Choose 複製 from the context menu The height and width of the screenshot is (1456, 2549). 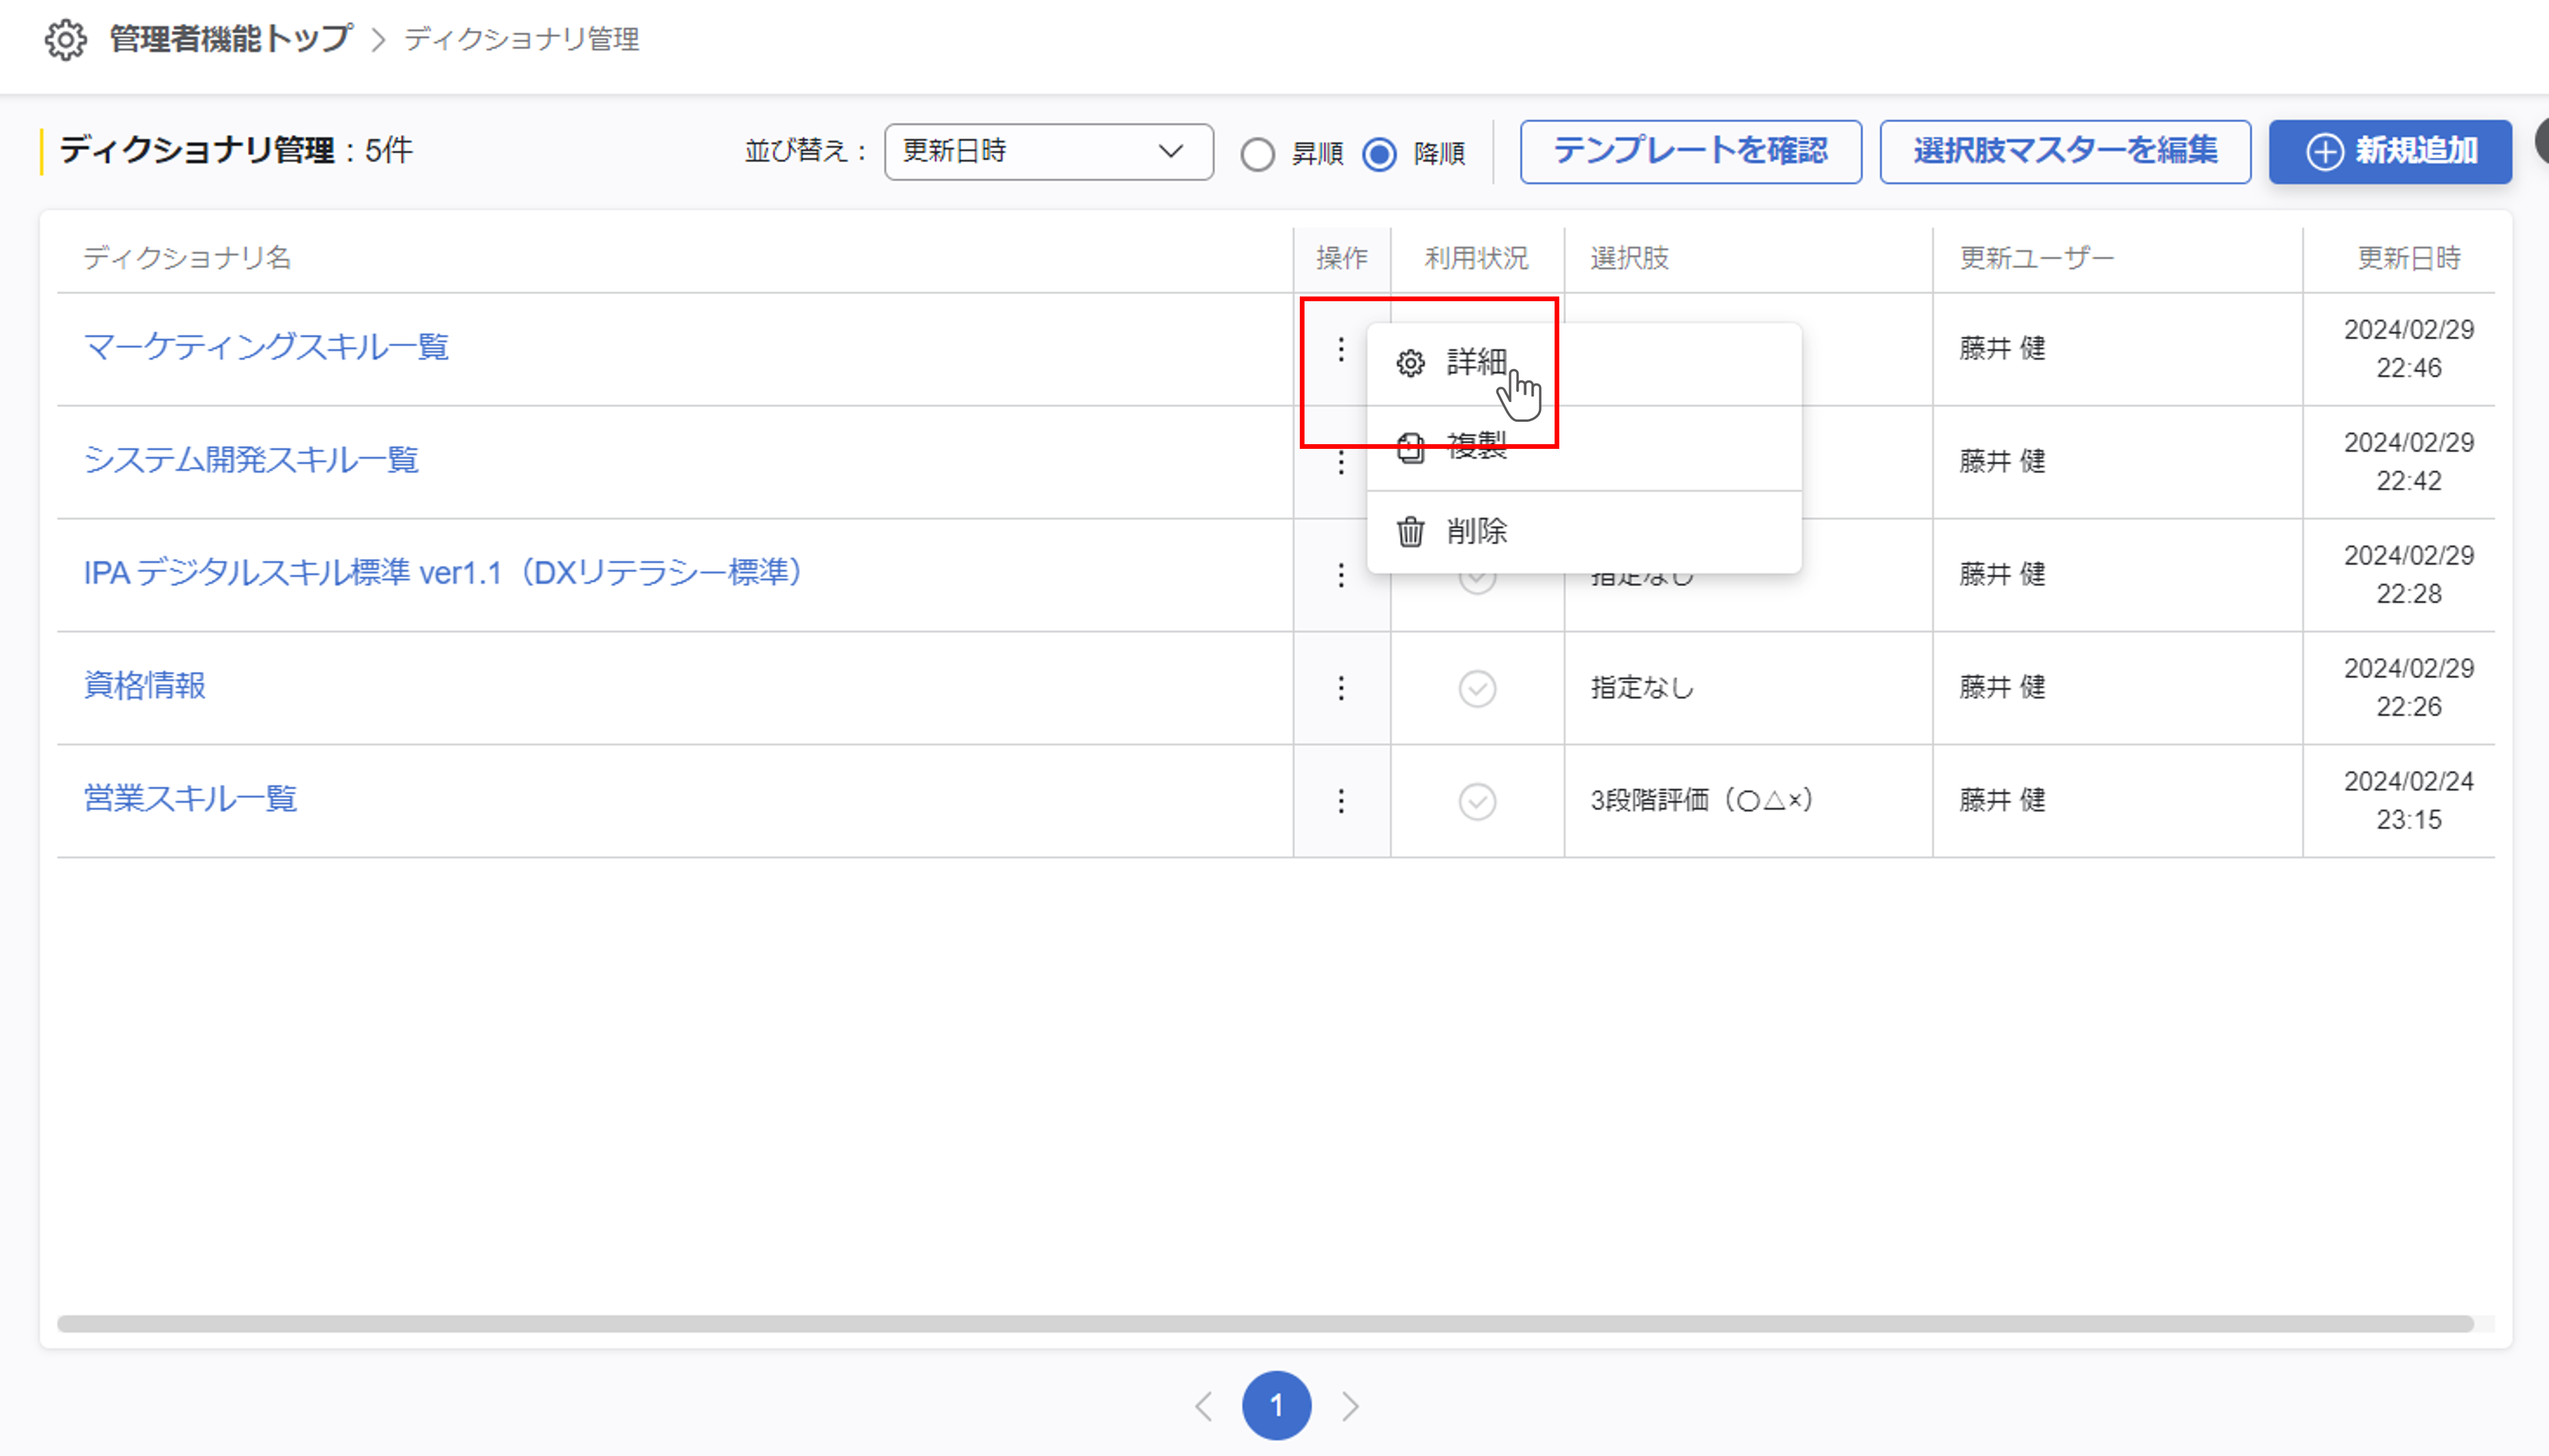pos(1476,447)
